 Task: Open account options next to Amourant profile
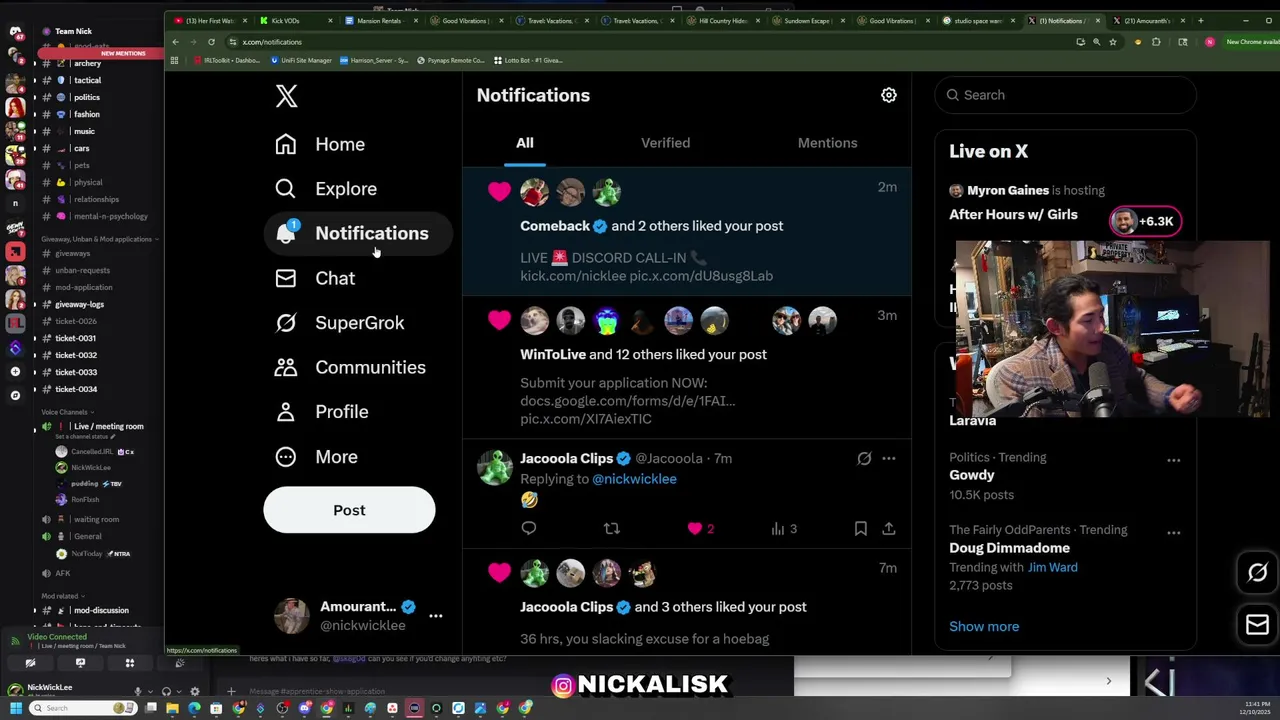pos(436,616)
